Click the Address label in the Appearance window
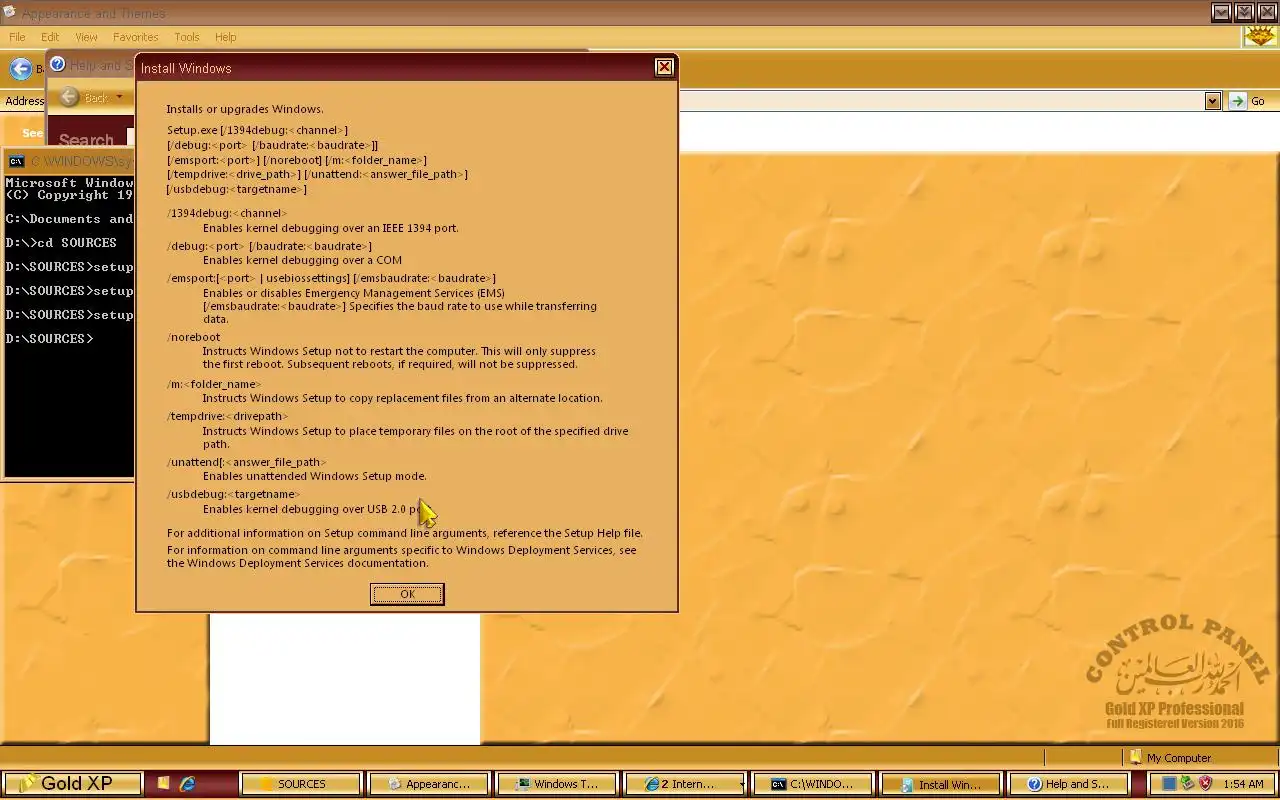1280x800 pixels. (24, 101)
